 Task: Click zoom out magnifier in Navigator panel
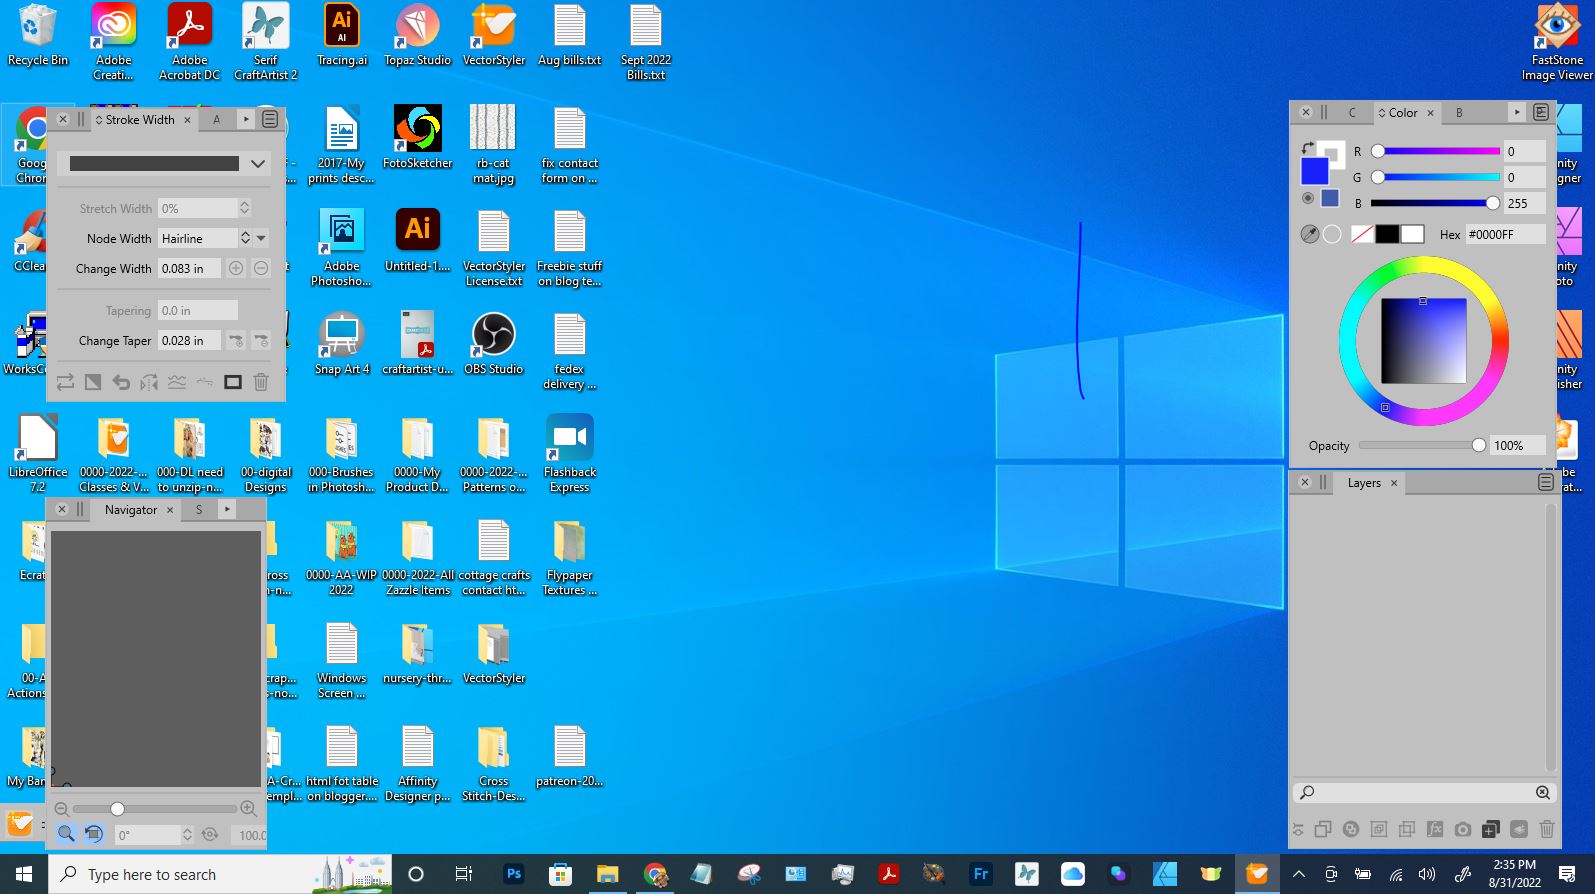click(62, 809)
